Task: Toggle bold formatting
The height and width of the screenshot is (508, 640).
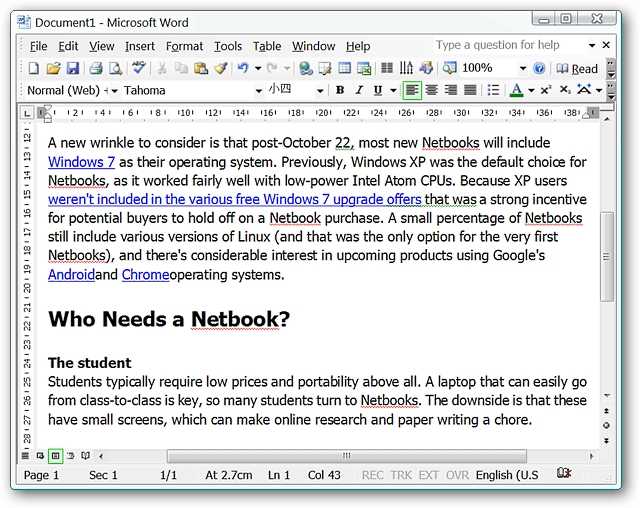Action: coord(340,90)
